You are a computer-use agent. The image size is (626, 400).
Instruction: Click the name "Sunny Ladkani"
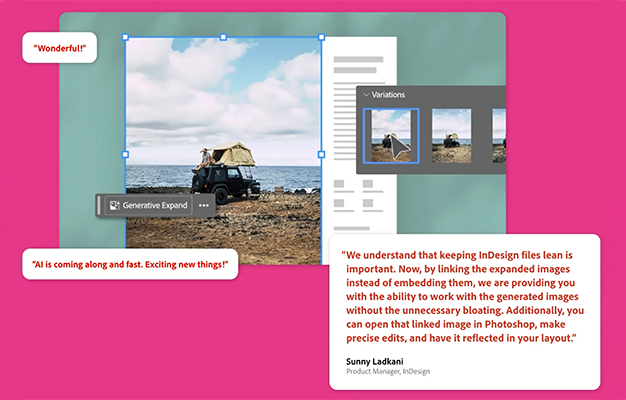(374, 361)
